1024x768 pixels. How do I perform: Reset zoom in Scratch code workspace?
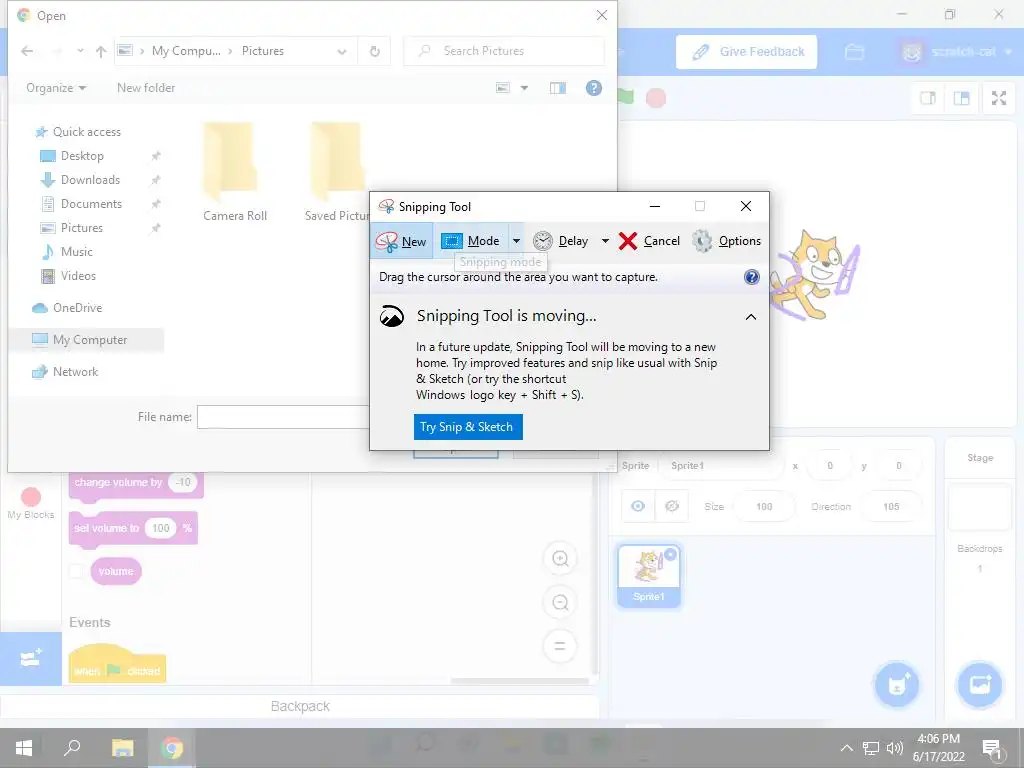pos(560,647)
